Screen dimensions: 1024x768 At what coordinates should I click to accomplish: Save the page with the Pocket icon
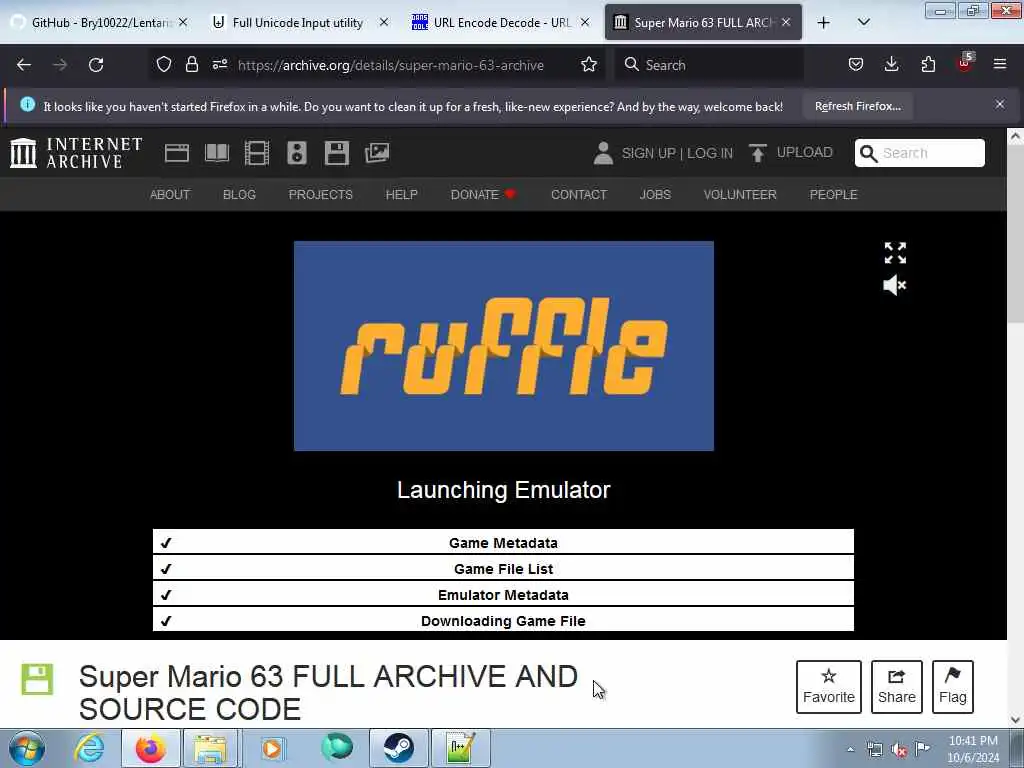(856, 65)
